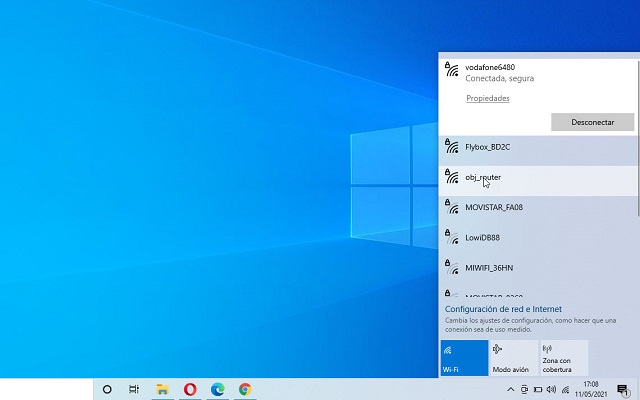Click the LowiDB88 signal icon
Viewport: 640px width, 400px height.
451,237
